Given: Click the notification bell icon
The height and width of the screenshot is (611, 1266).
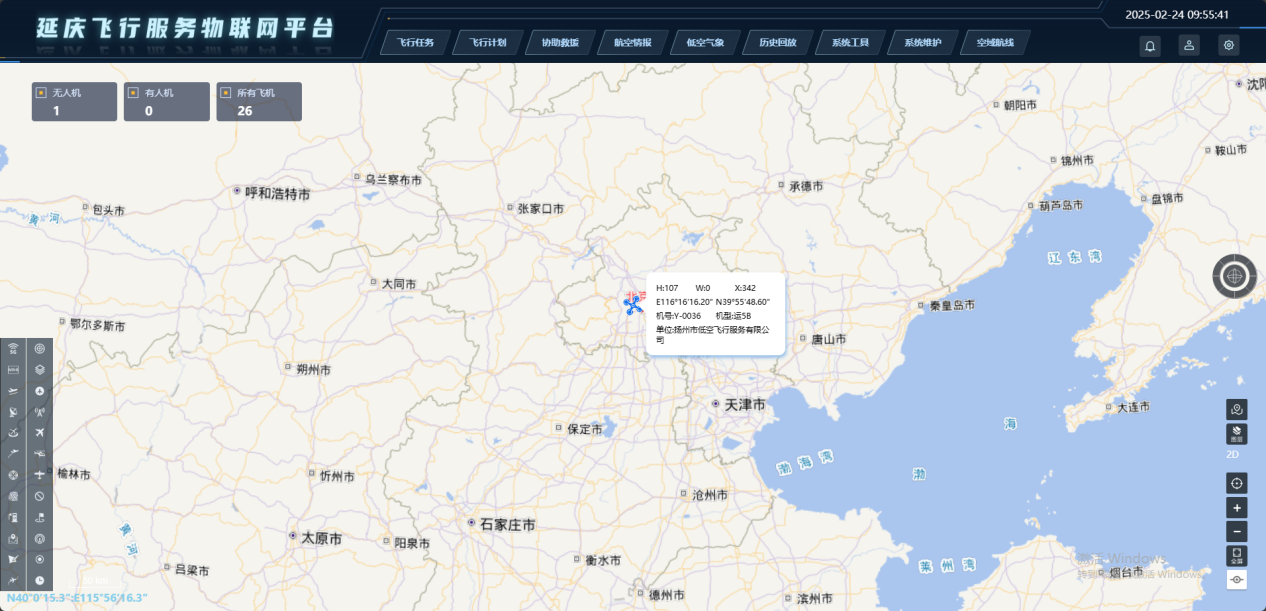Looking at the screenshot, I should pos(1150,45).
